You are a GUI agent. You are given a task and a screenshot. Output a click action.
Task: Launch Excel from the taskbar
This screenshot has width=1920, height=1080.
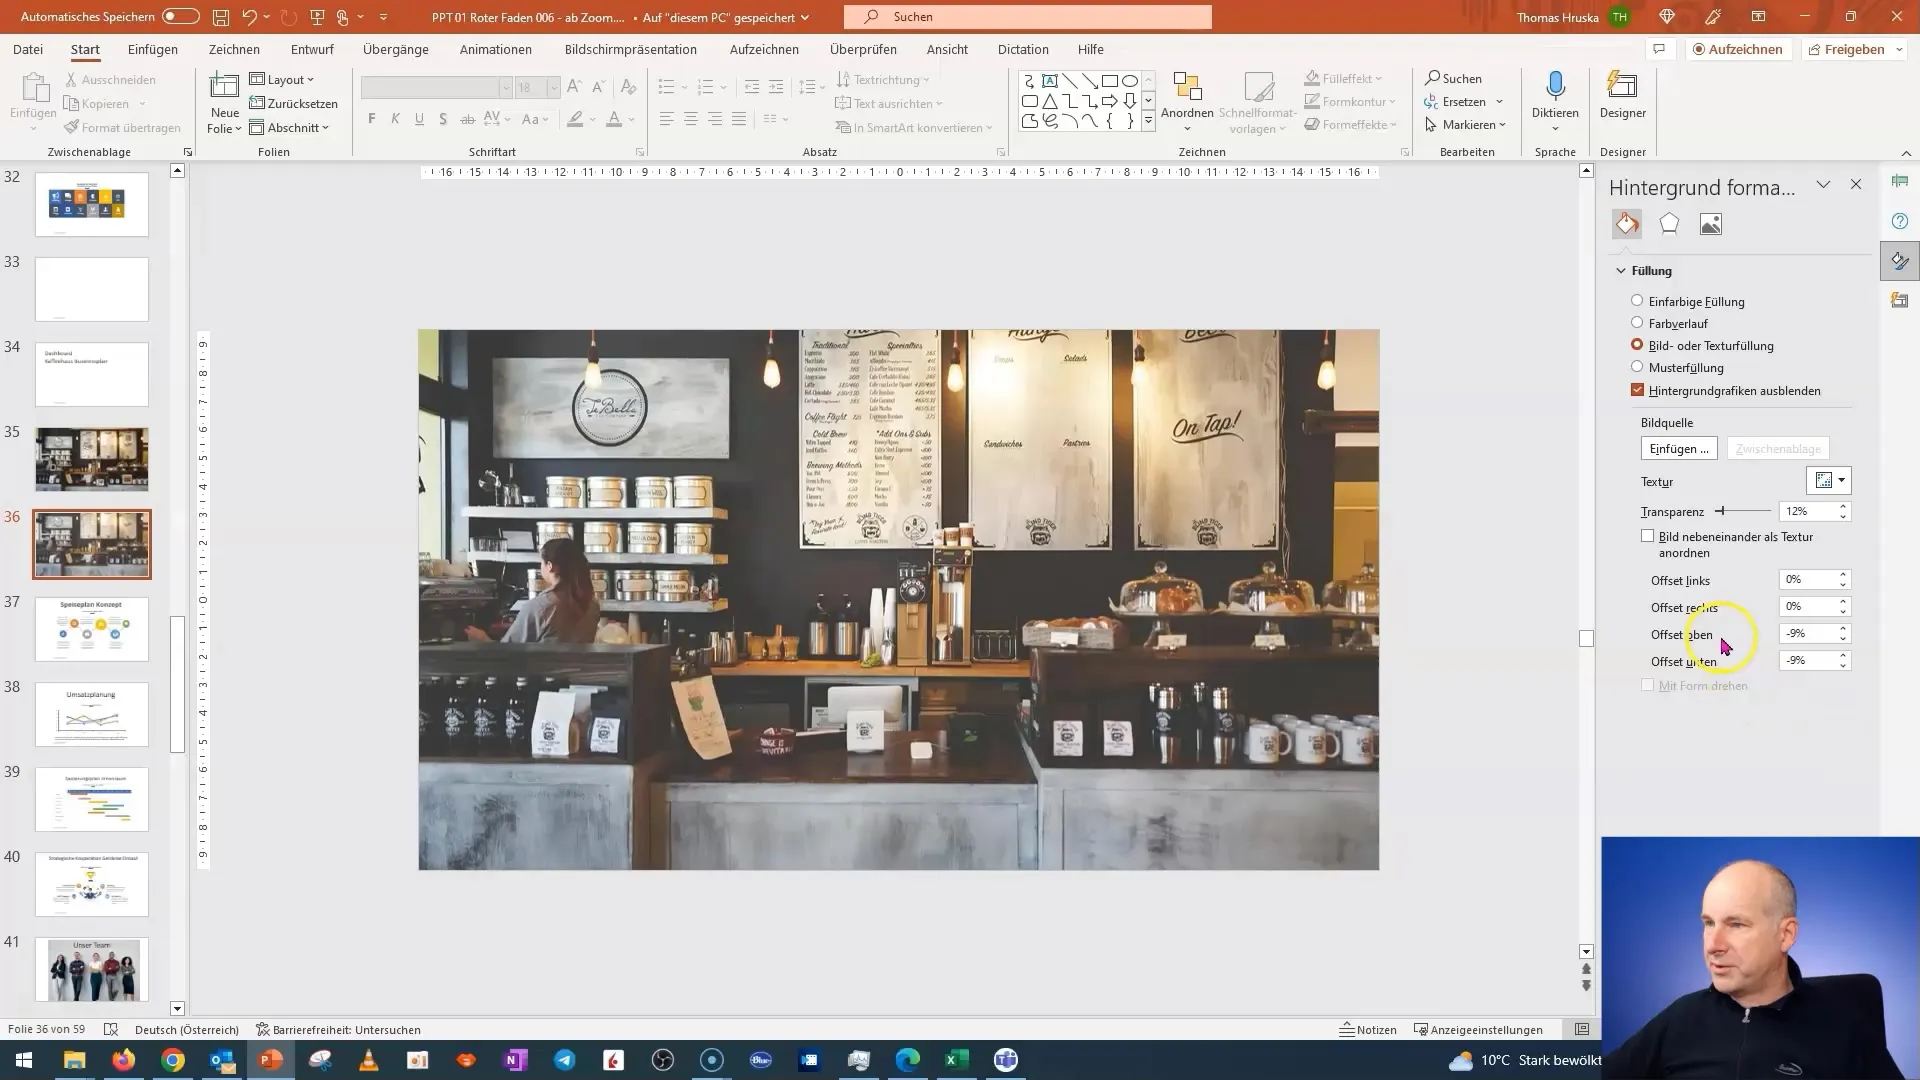coord(957,1060)
